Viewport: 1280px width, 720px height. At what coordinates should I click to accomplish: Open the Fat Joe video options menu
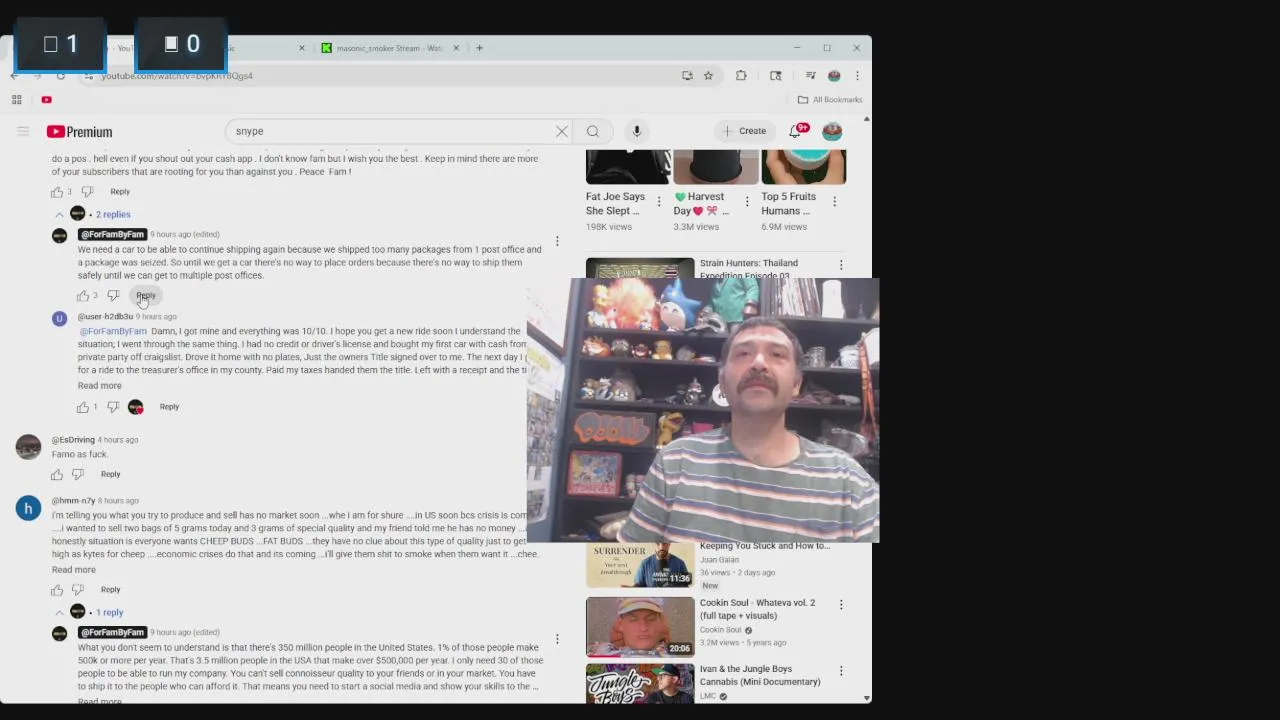point(659,201)
